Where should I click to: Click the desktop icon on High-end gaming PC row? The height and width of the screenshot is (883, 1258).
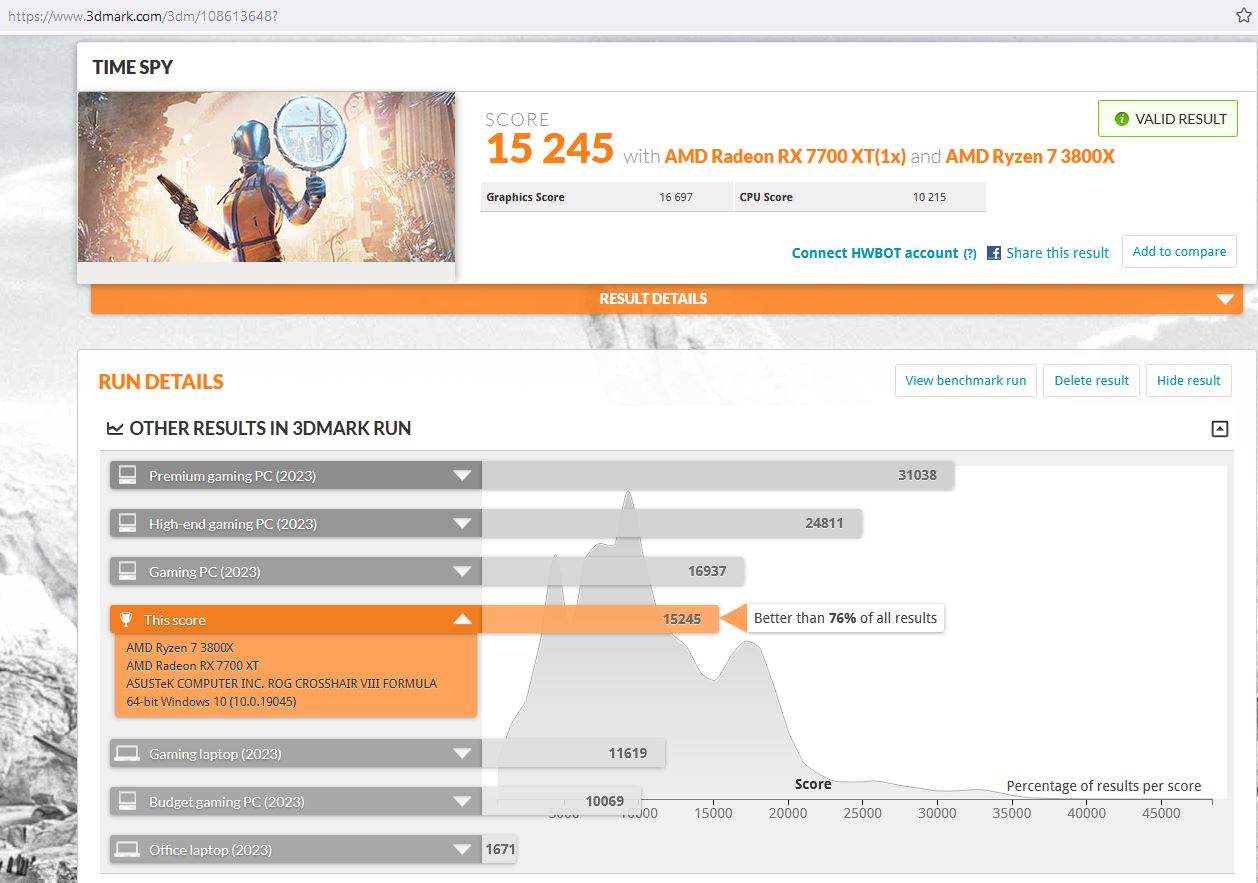click(127, 523)
